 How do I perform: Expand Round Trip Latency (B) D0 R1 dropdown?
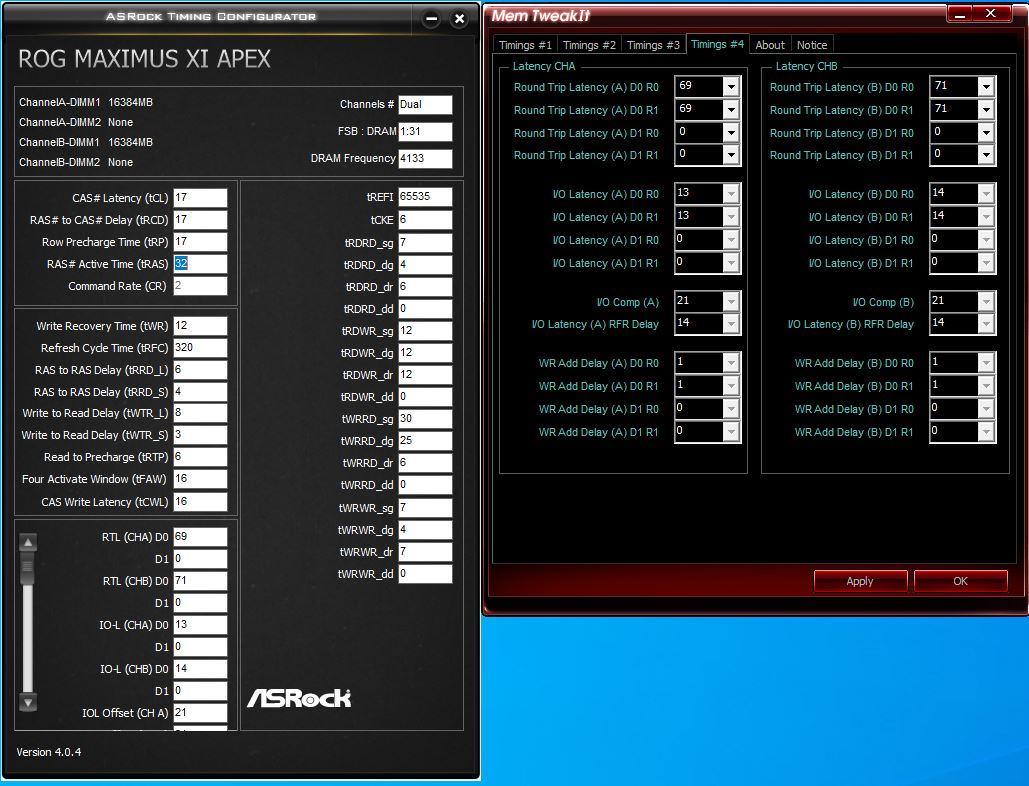click(x=986, y=110)
